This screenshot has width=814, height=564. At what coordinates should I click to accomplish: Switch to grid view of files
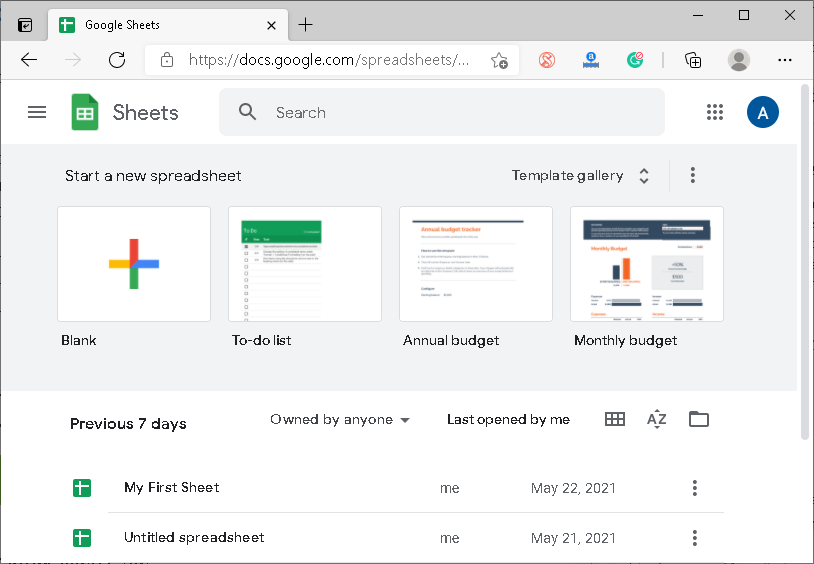click(x=615, y=419)
